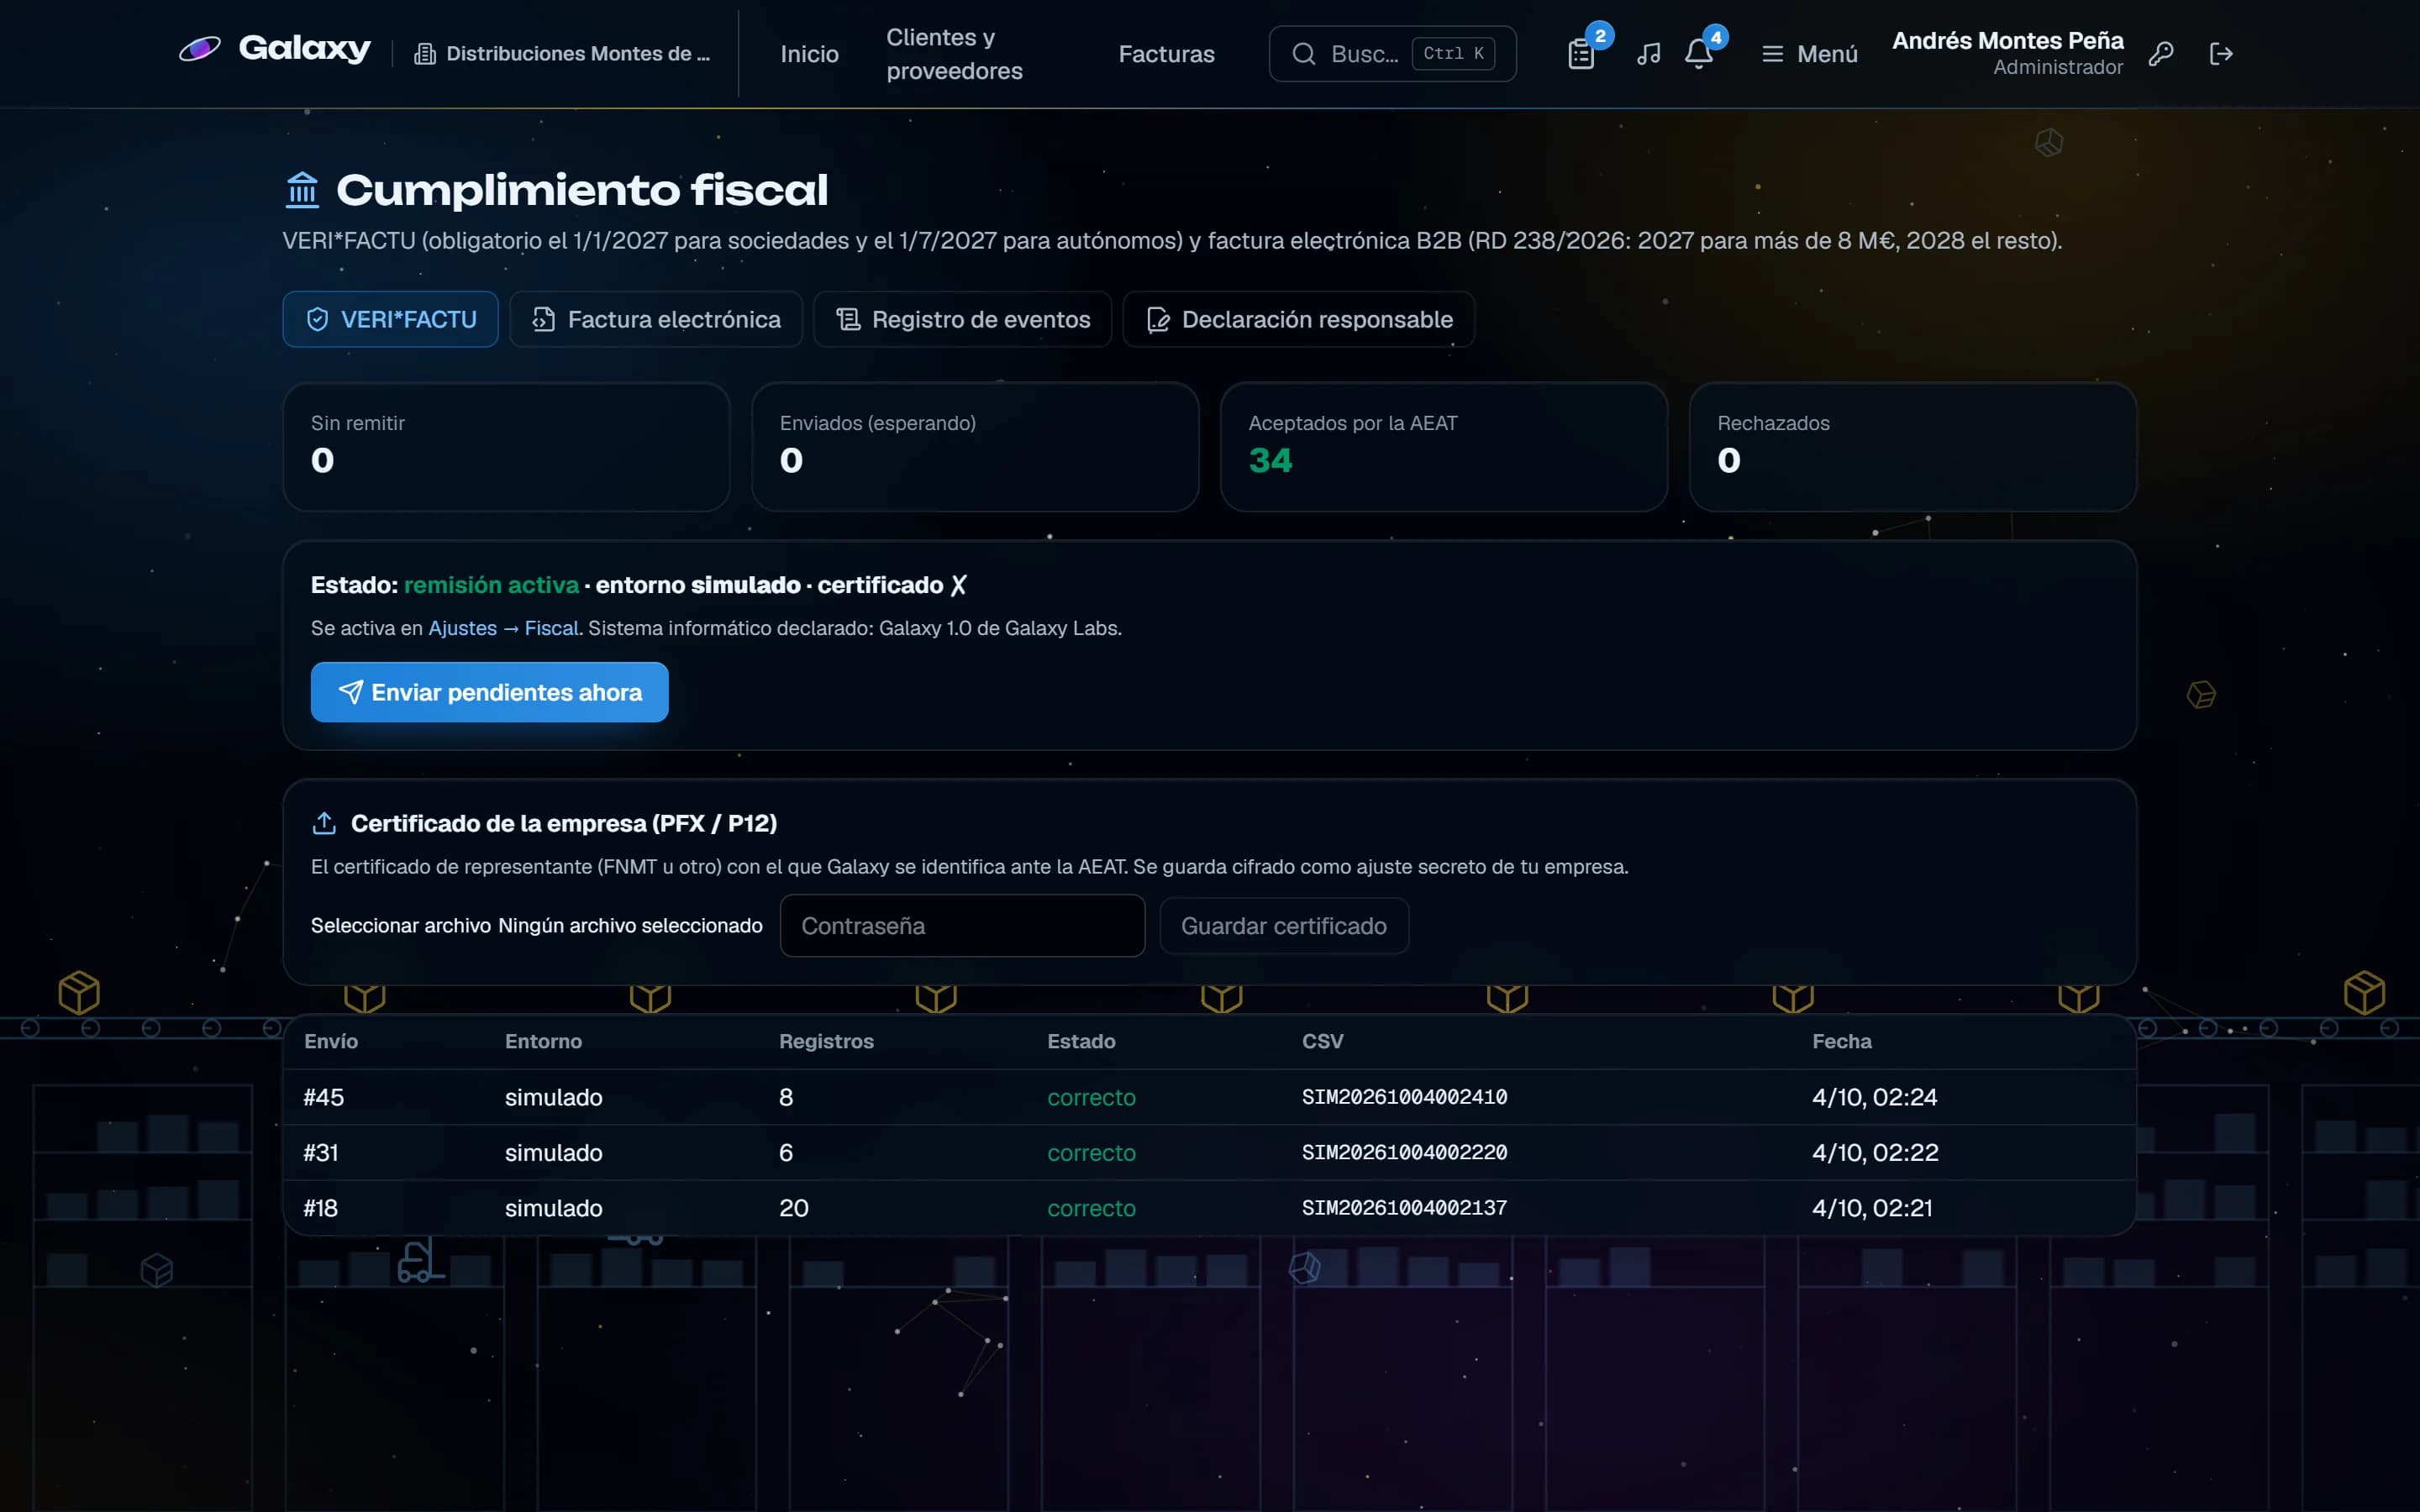
Task: Open the music note icon
Action: click(1649, 54)
